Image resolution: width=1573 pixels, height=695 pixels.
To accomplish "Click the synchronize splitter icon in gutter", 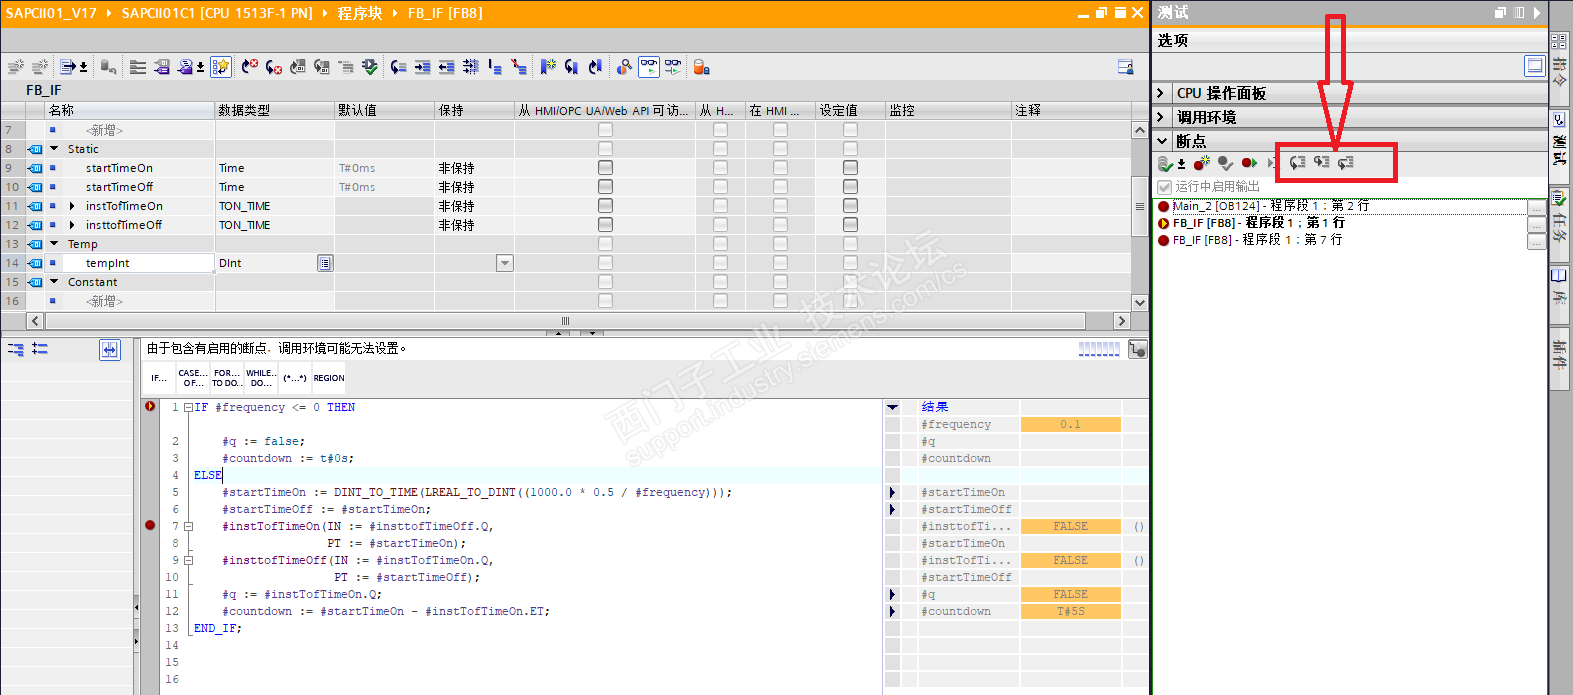I will click(x=110, y=349).
